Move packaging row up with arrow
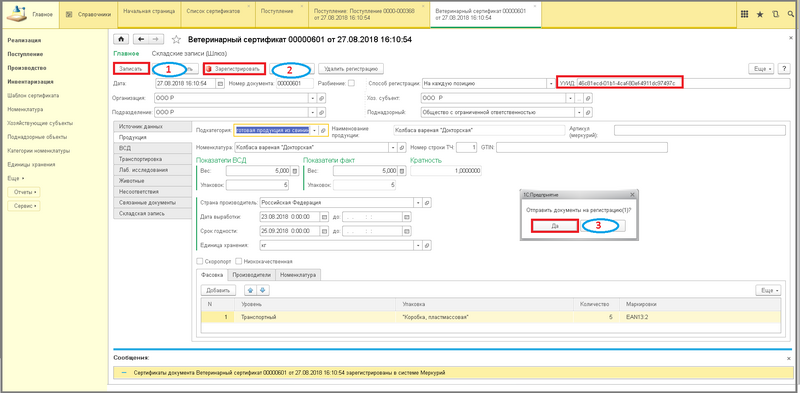Screen dimensions: 800x393 coord(251,290)
